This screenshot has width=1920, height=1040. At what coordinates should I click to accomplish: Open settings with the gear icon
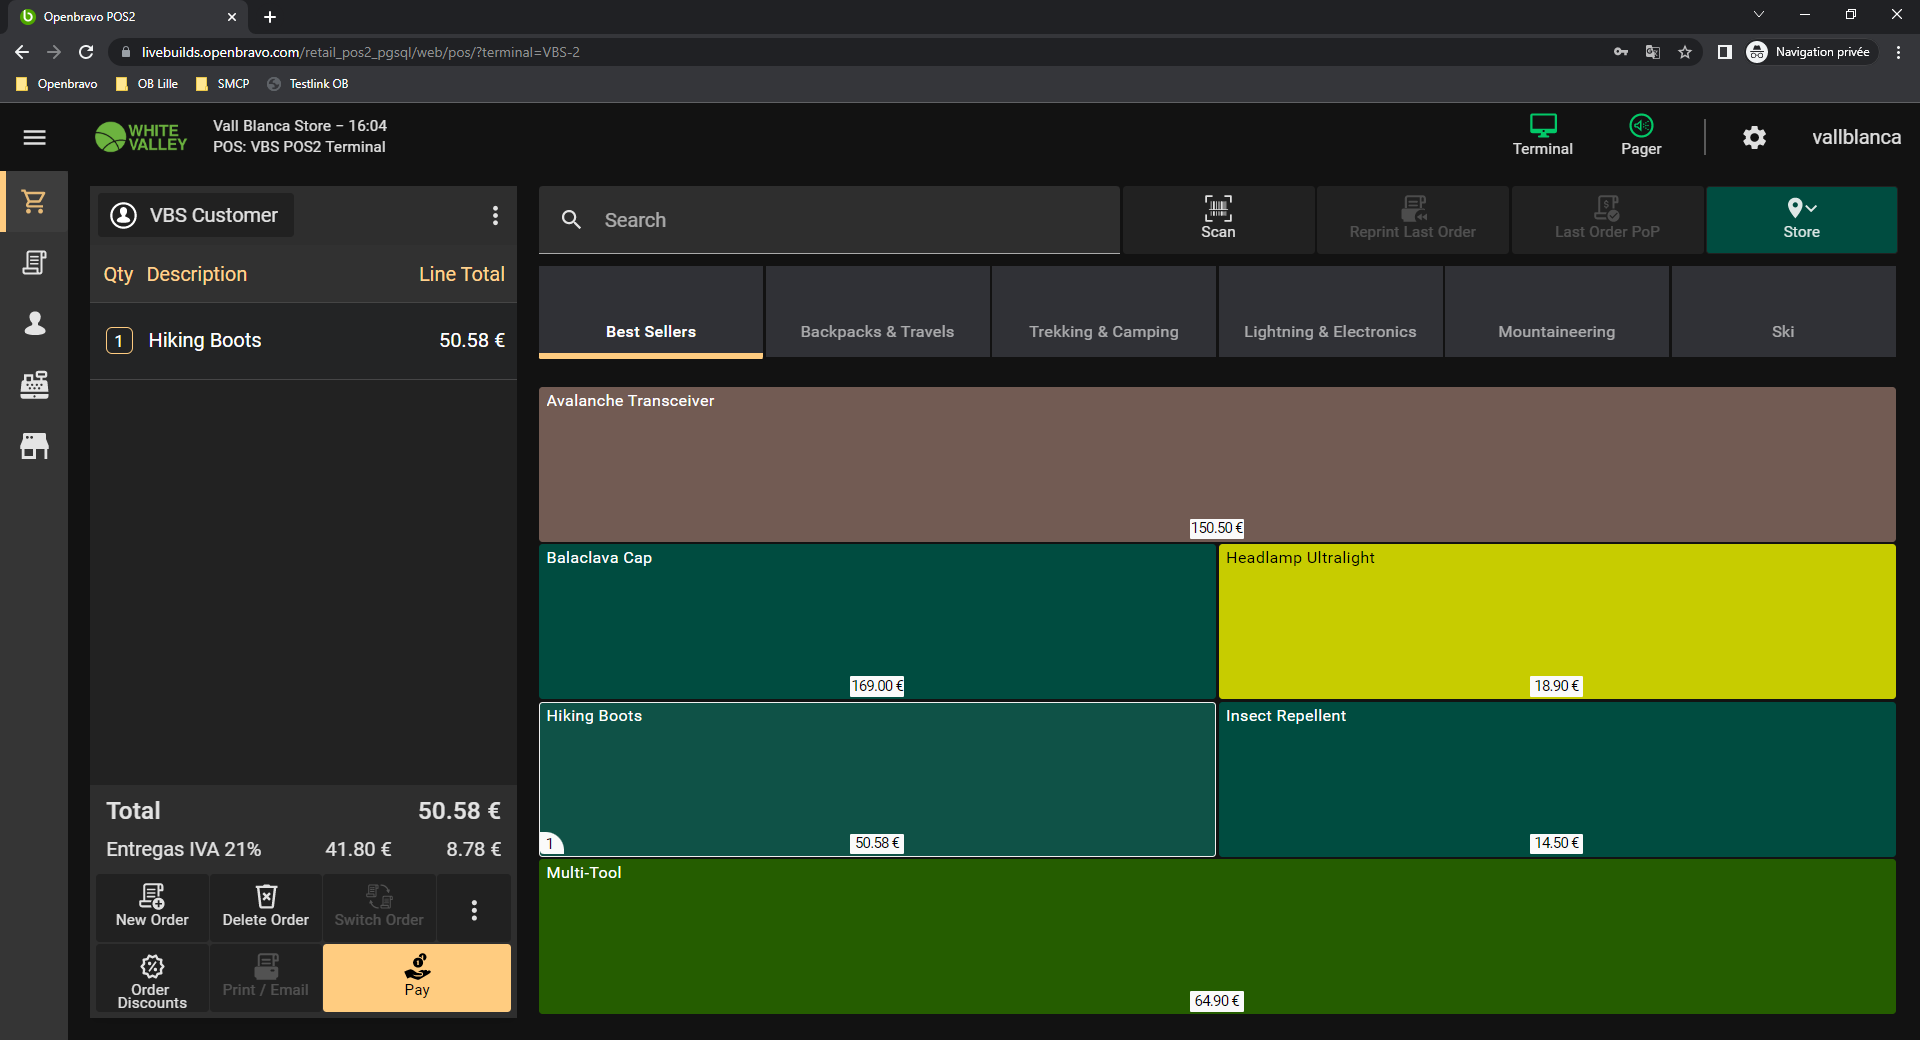point(1754,138)
